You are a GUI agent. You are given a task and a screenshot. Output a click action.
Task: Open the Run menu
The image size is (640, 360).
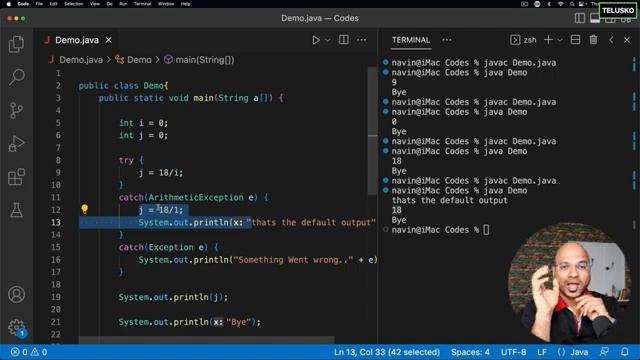123,4
